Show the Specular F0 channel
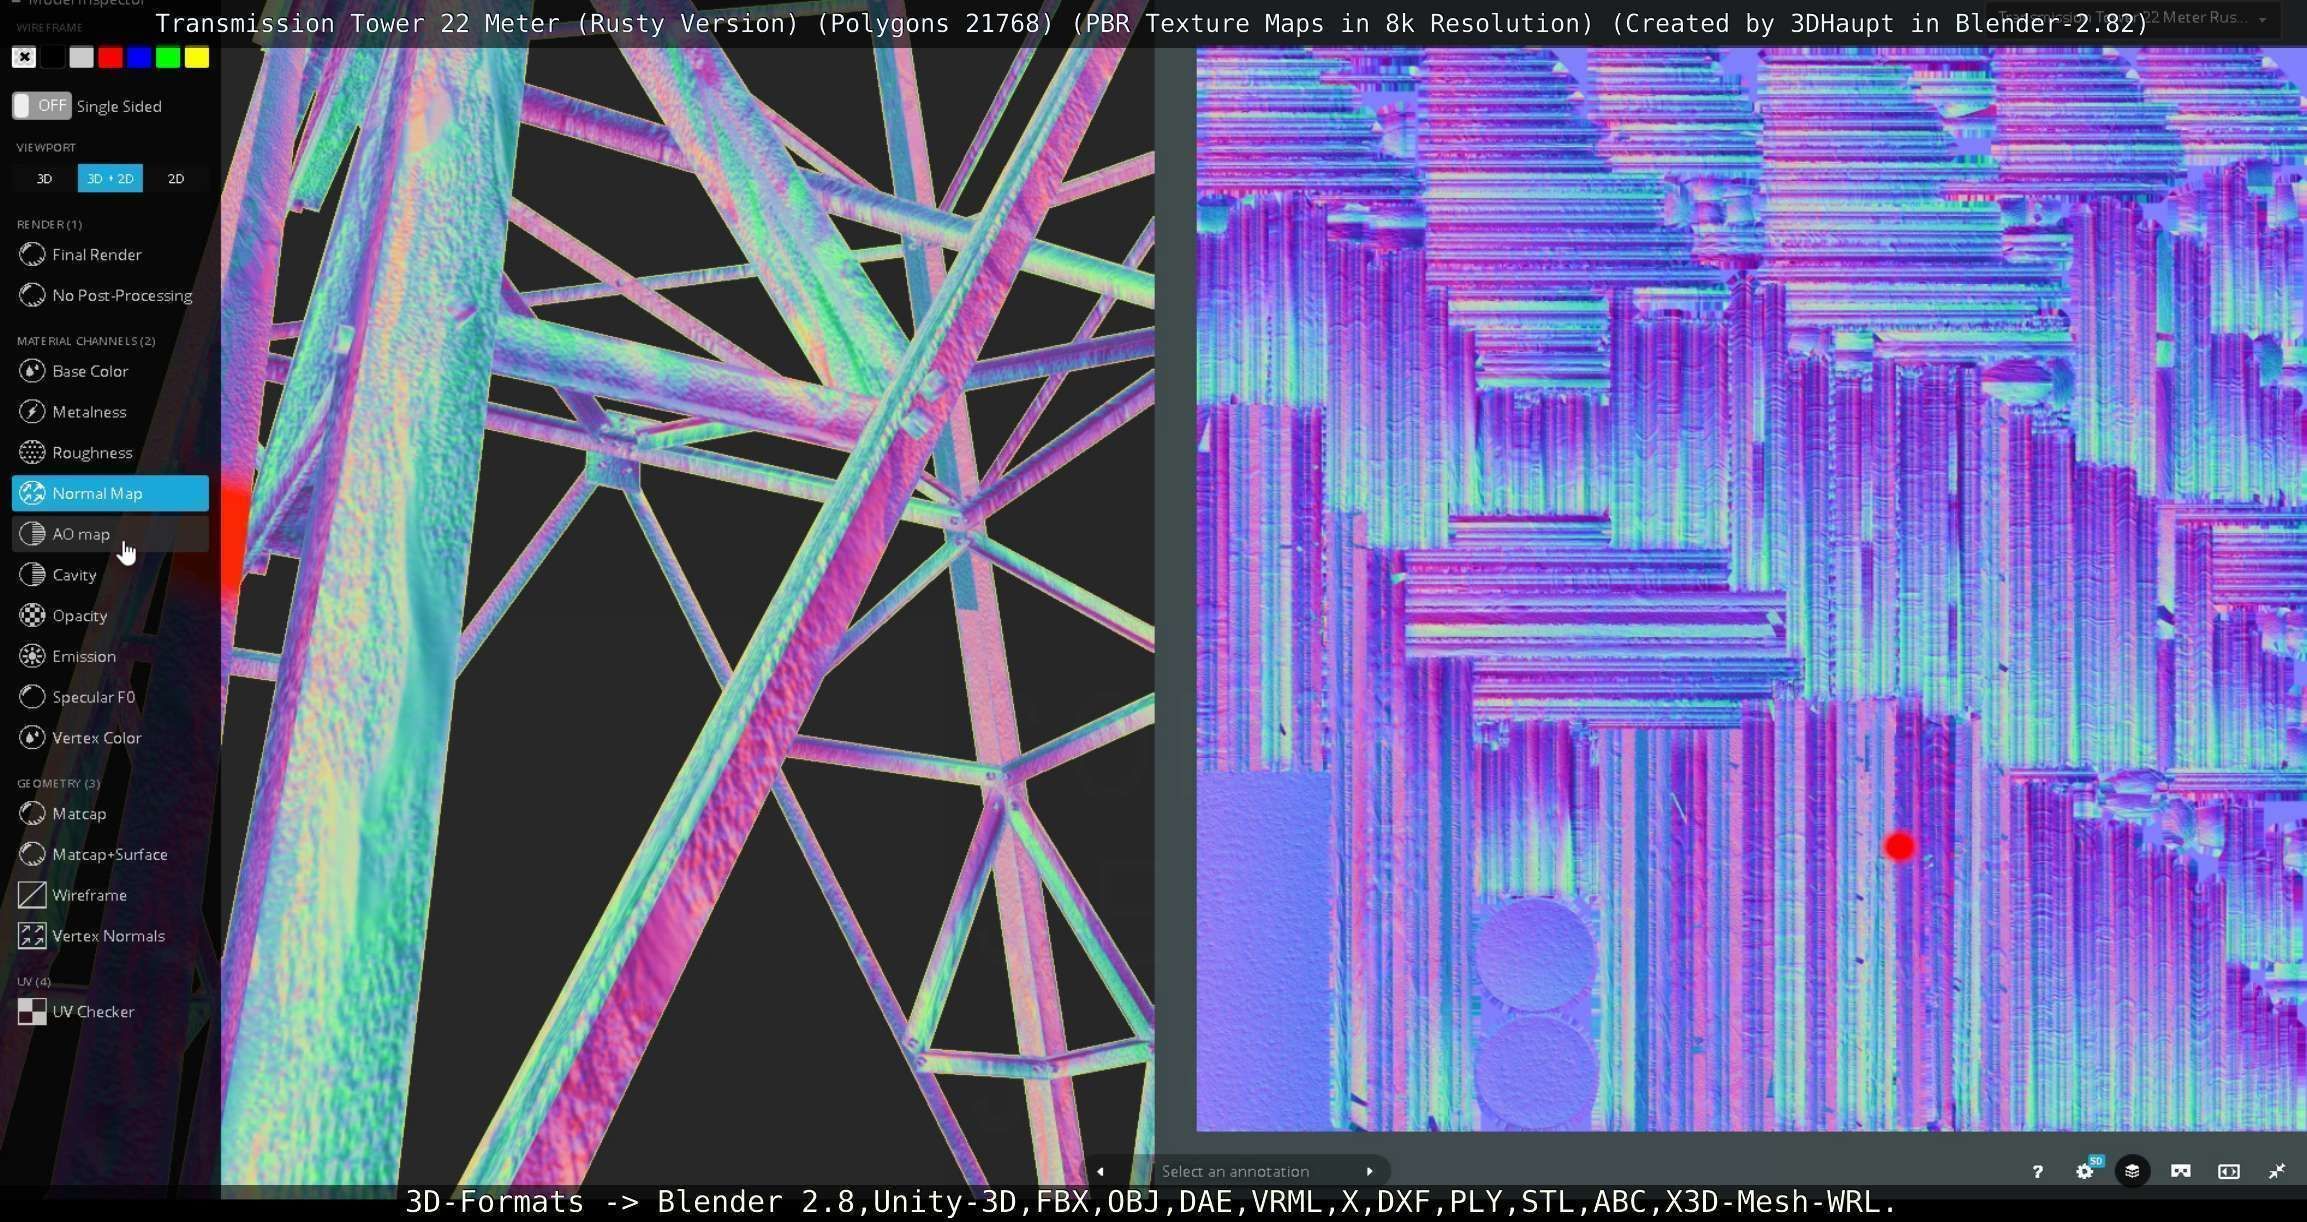The image size is (2307, 1222). point(110,698)
